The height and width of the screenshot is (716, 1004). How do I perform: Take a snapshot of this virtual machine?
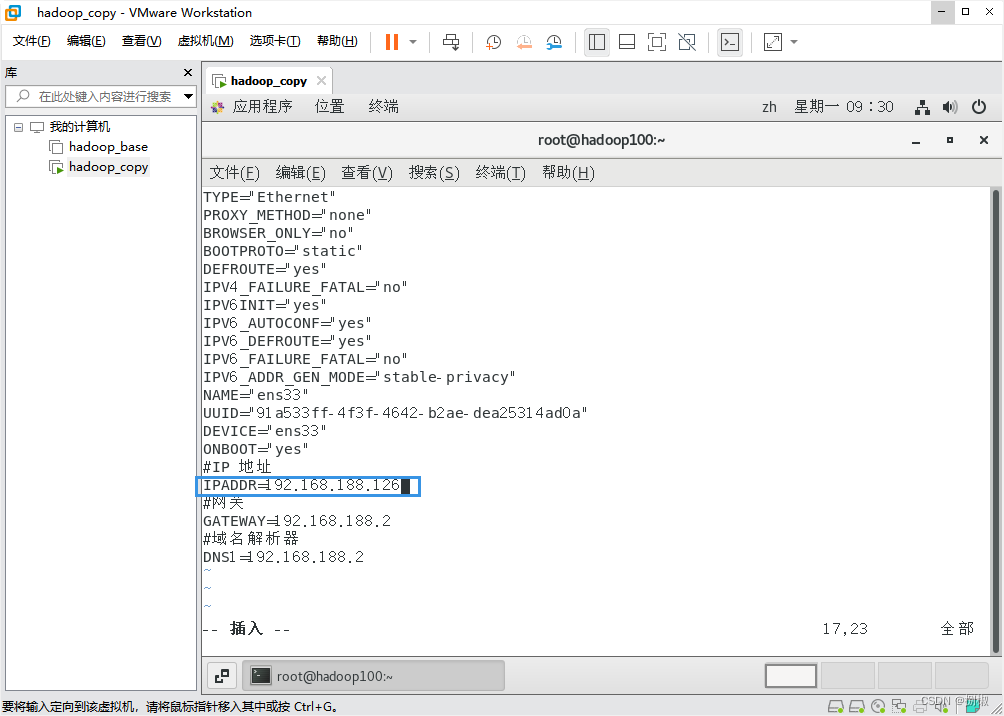(x=493, y=42)
